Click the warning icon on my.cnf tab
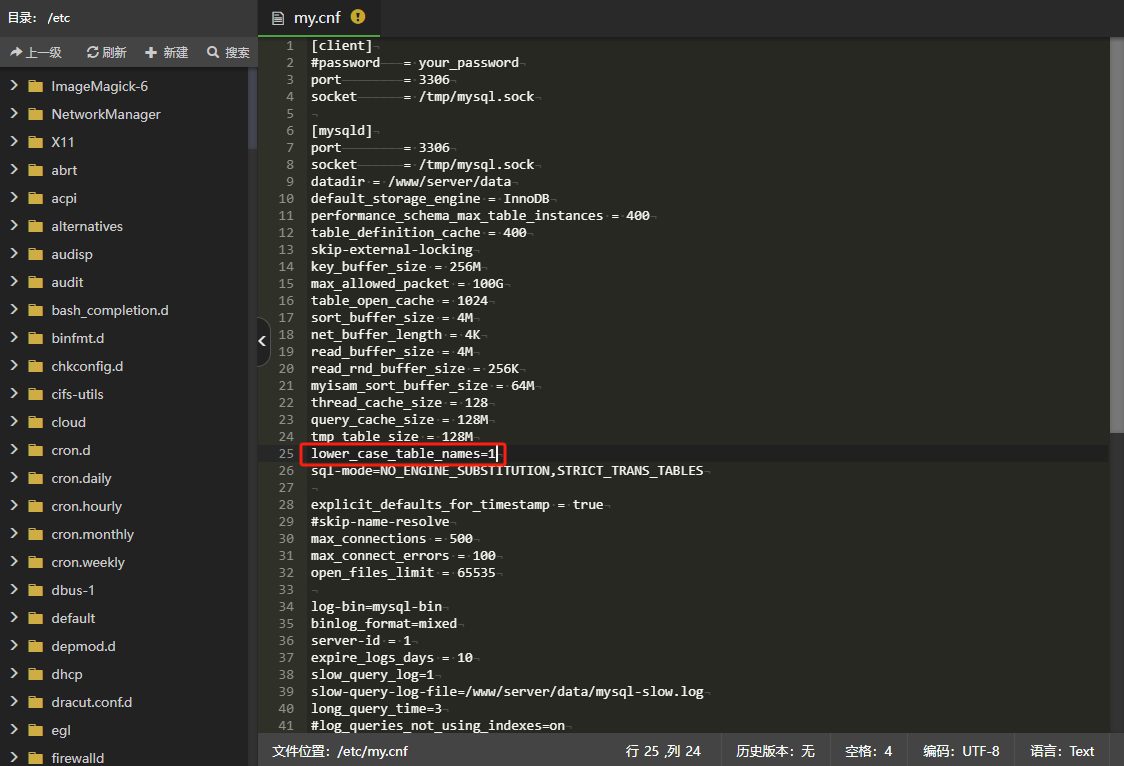The height and width of the screenshot is (766, 1124). (x=360, y=17)
